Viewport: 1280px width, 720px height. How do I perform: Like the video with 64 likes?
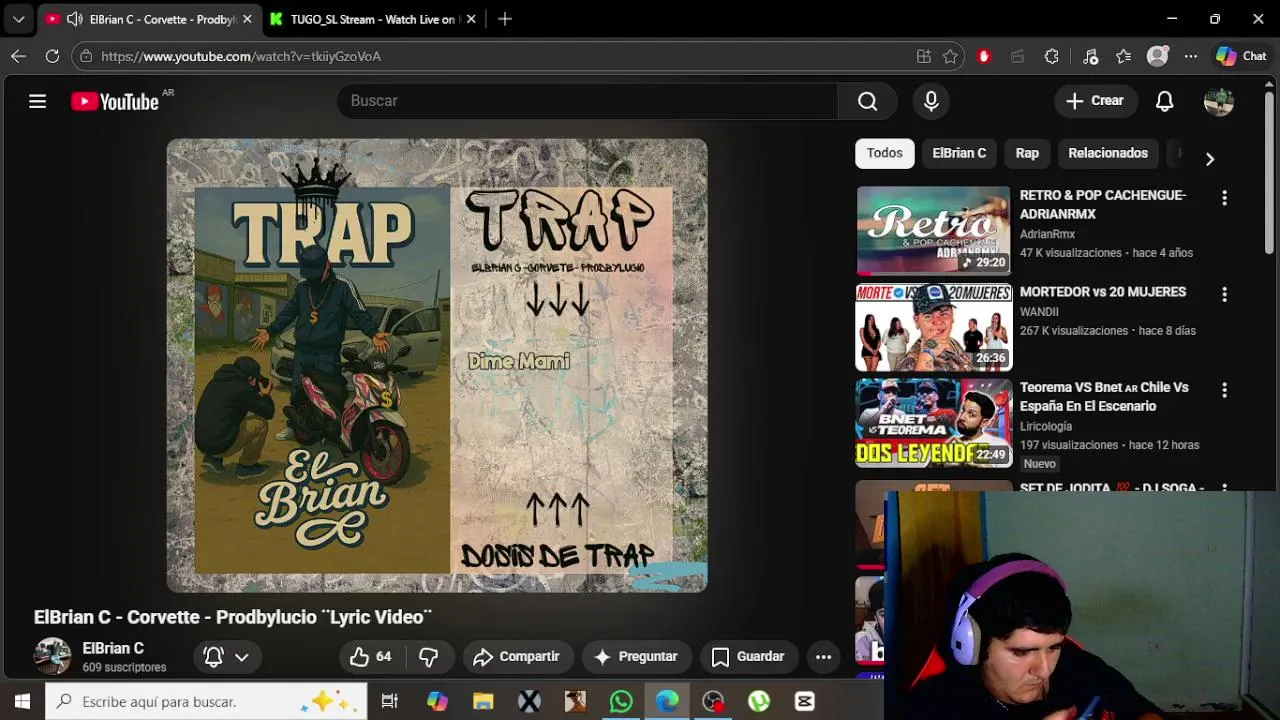(x=370, y=657)
